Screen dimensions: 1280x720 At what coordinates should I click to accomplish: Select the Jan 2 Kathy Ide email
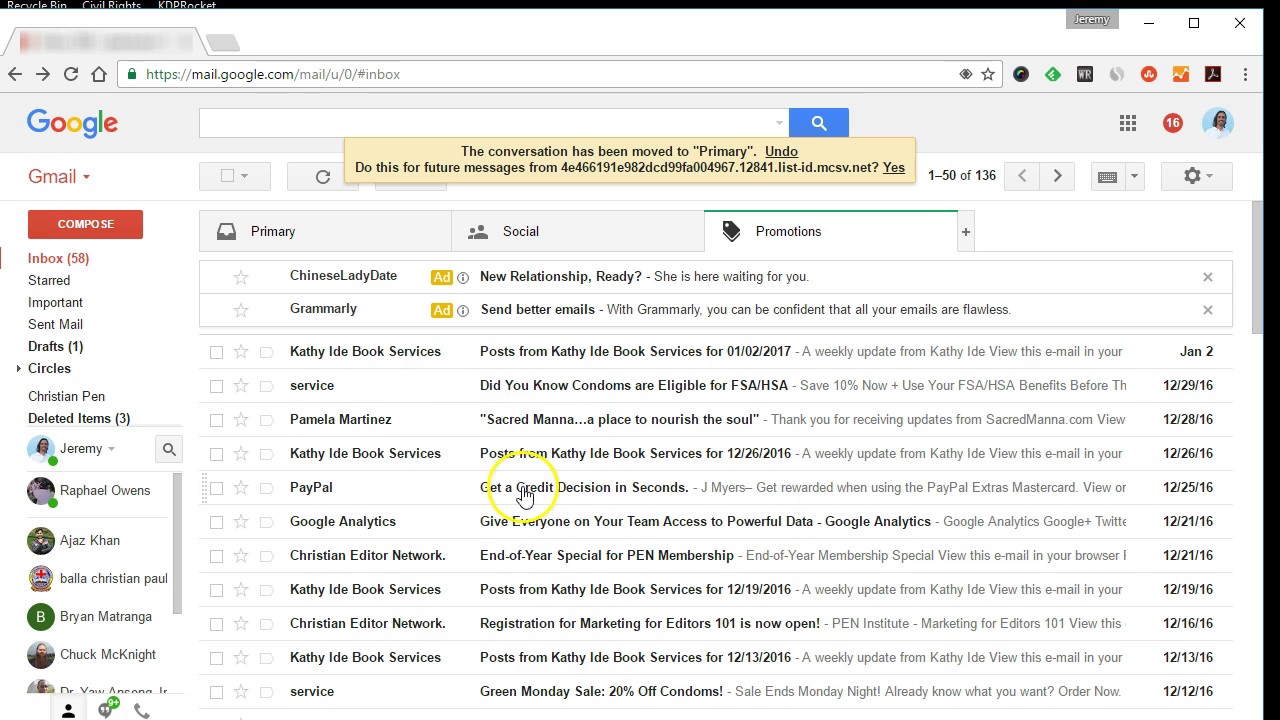point(216,352)
